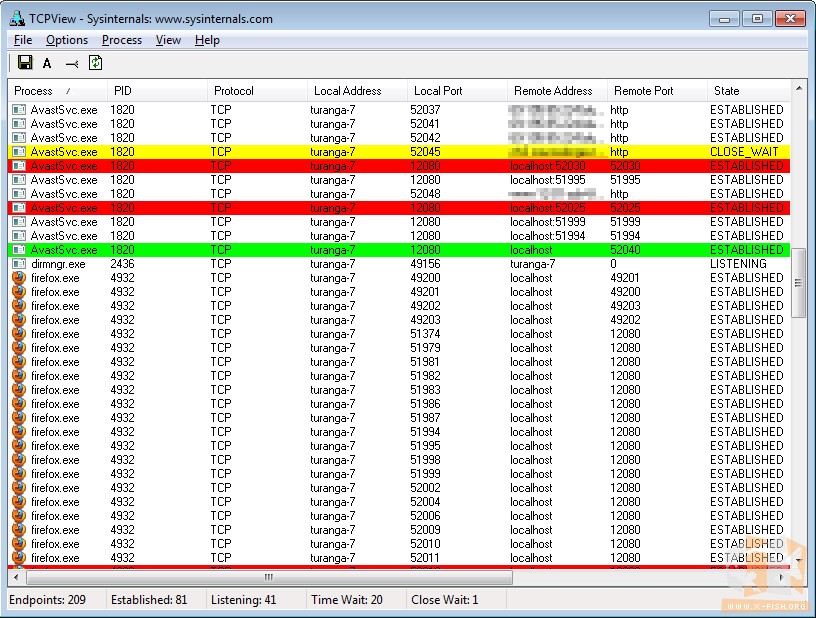The image size is (816, 618).
Task: Select icon of AvastSvc.exe row with port 52042
Action: [19, 138]
